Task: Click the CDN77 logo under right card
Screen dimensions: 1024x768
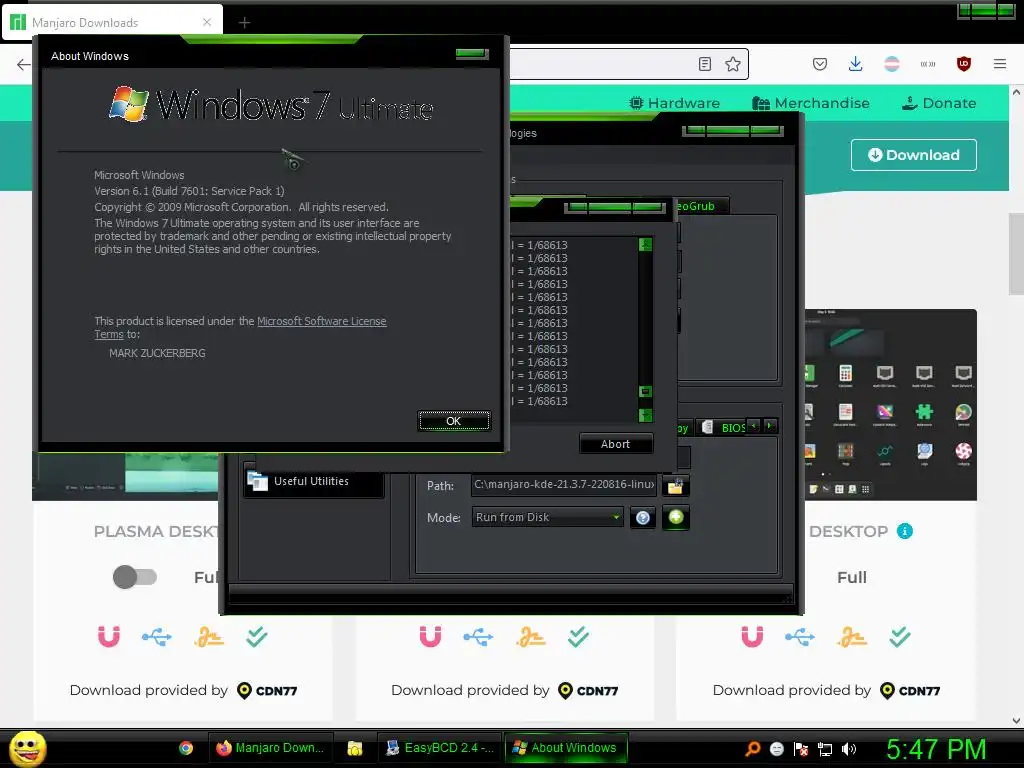Action: click(910, 690)
